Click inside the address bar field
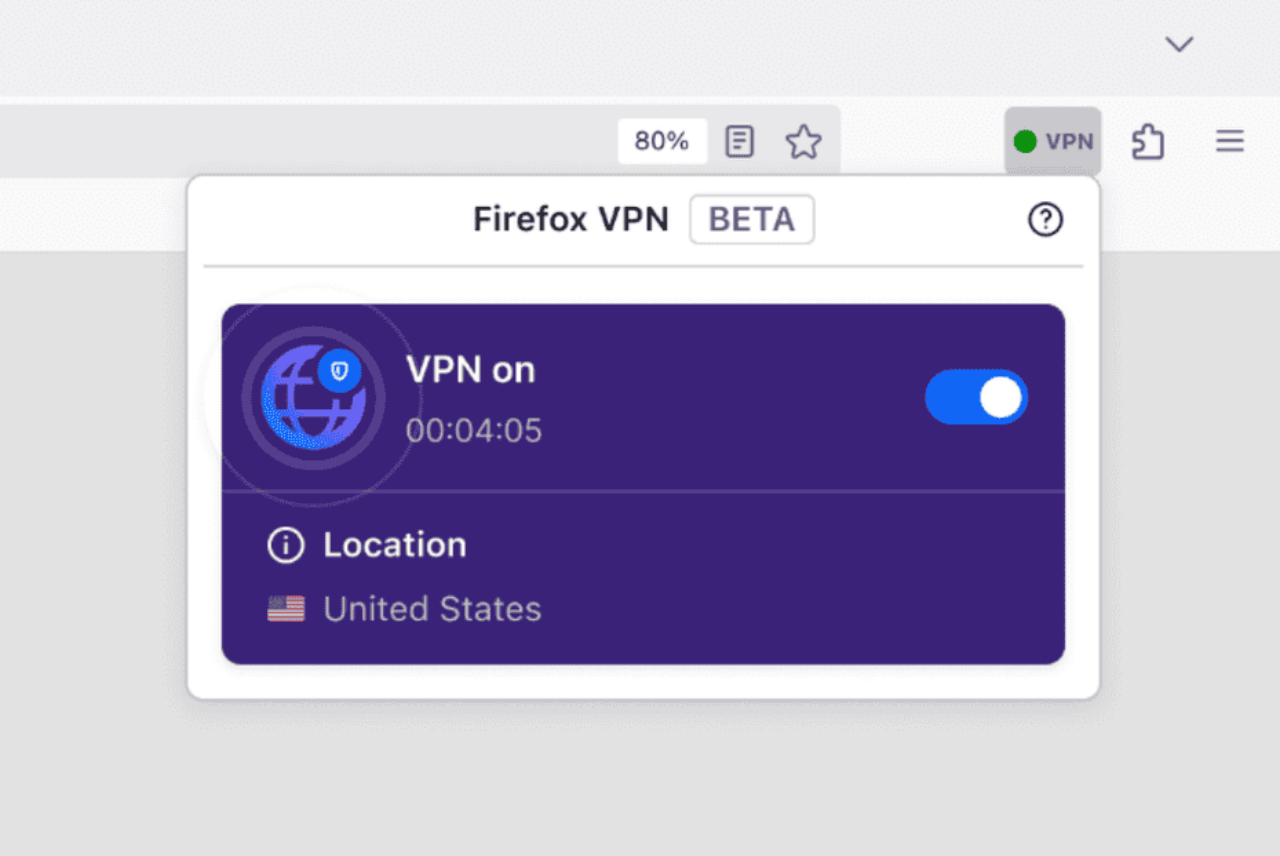 tap(300, 142)
